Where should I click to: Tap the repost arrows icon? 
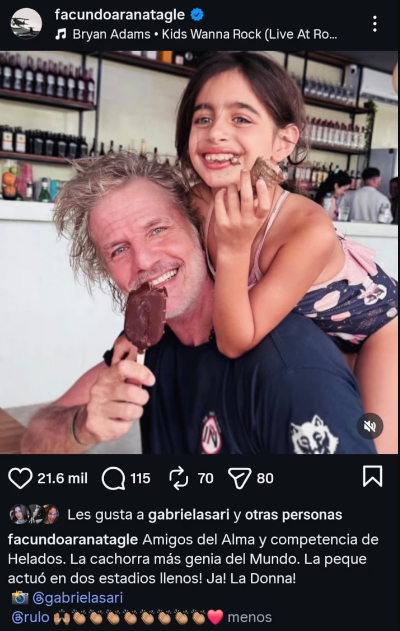(178, 478)
